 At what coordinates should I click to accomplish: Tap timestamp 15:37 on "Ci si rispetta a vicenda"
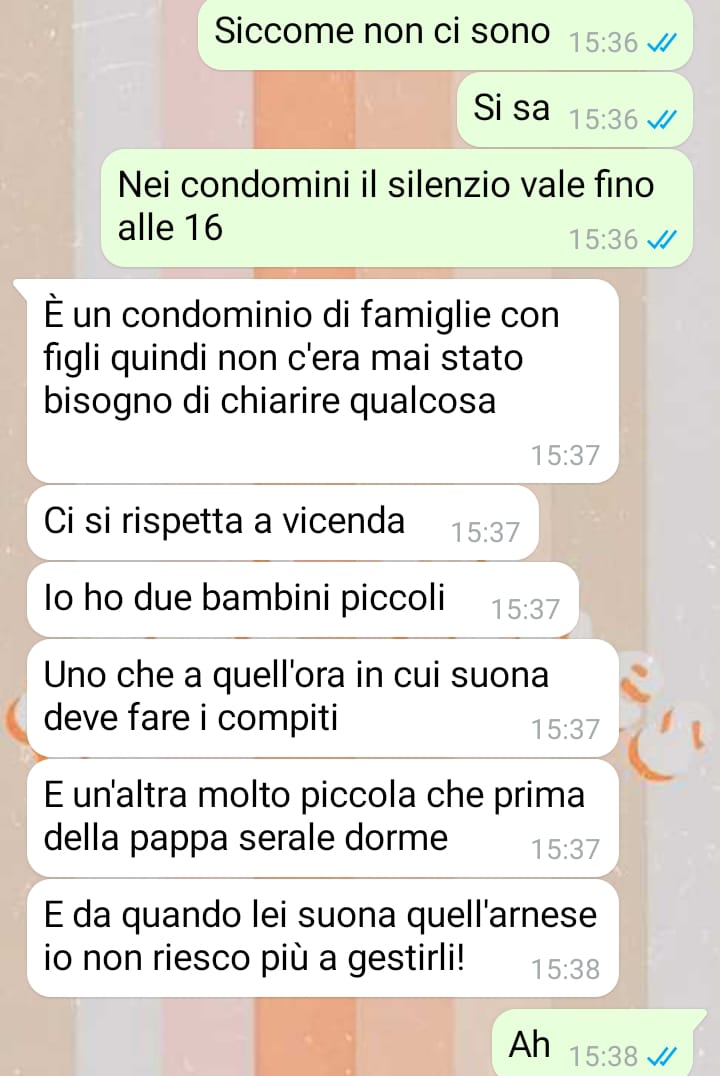[485, 533]
